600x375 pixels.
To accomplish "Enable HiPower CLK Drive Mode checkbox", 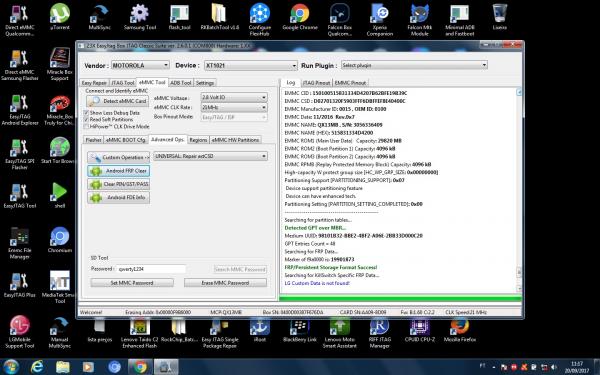I will click(x=86, y=126).
